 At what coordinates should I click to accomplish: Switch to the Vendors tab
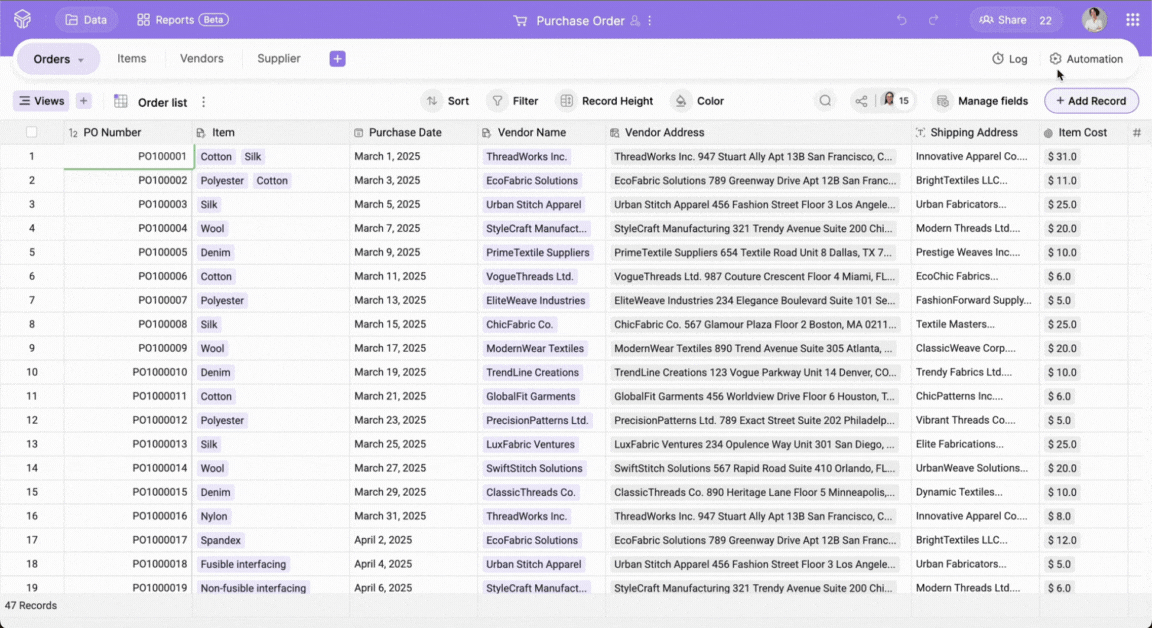coord(202,59)
